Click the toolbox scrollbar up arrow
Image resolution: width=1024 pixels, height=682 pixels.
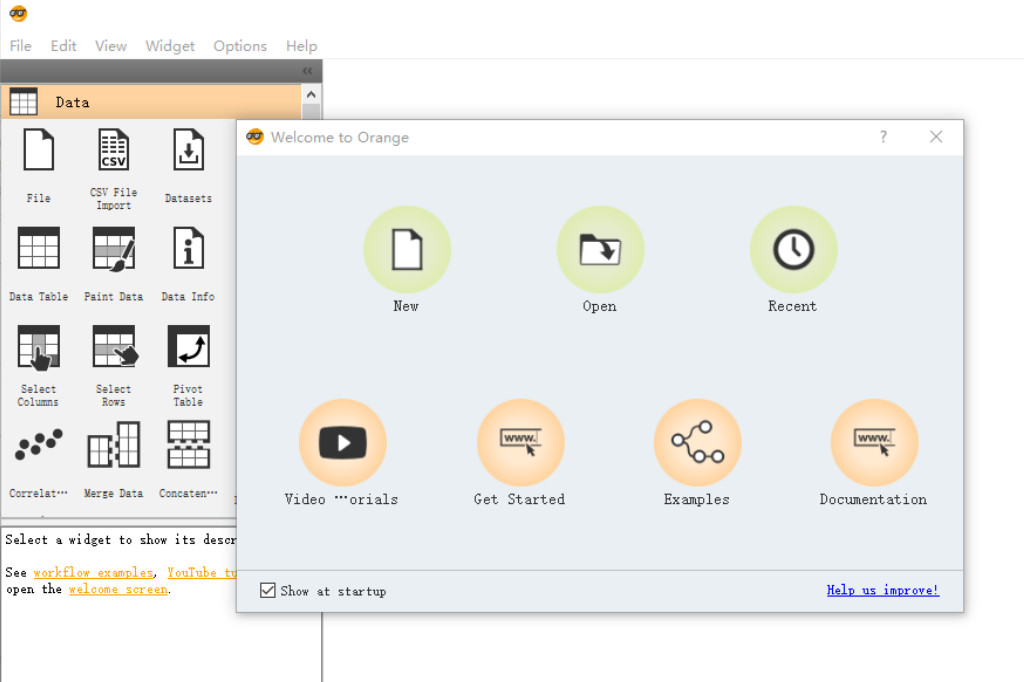pyautogui.click(x=311, y=95)
